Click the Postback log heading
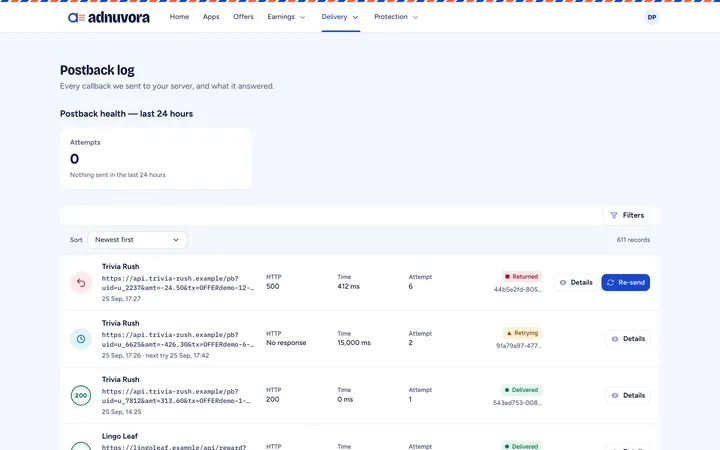720x450 pixels. [97, 70]
